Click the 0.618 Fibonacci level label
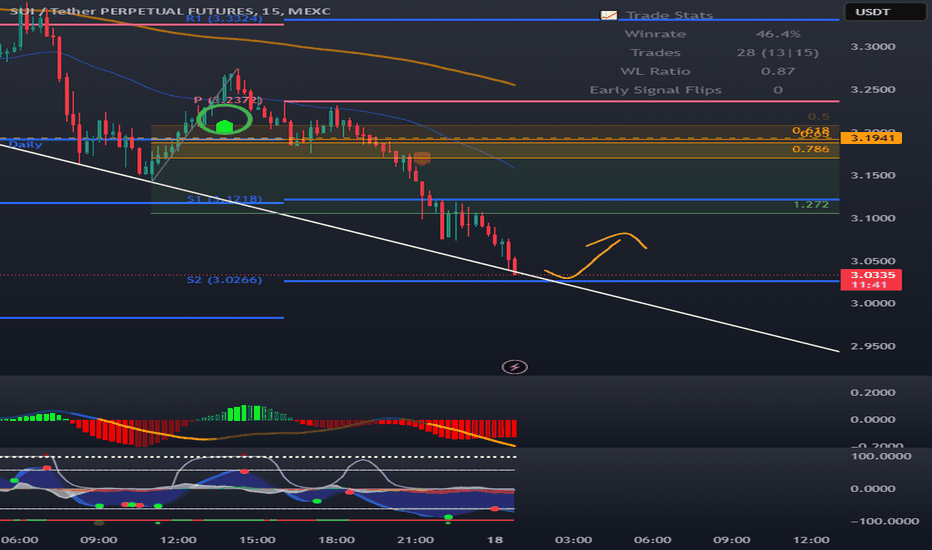This screenshot has height=550, width=932. [810, 130]
